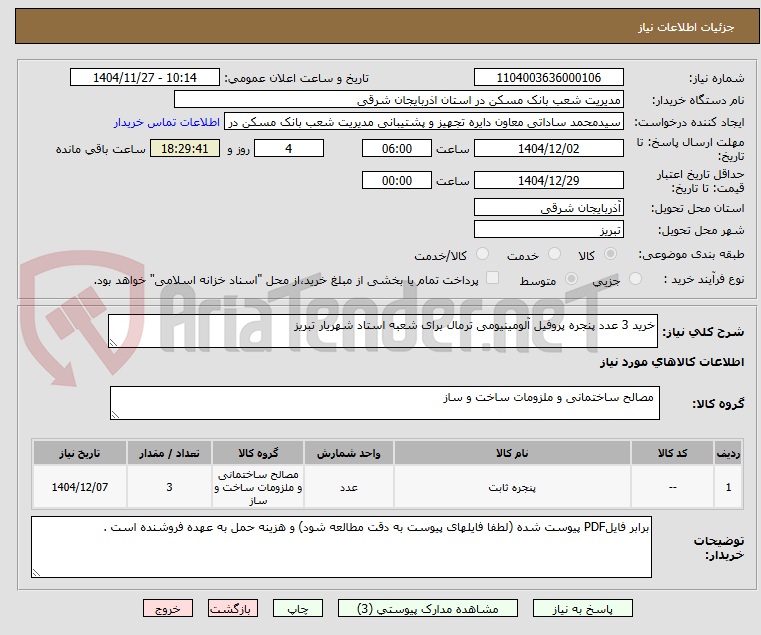Click the کد کالا column header
The image size is (761, 635).
pyautogui.click(x=672, y=453)
